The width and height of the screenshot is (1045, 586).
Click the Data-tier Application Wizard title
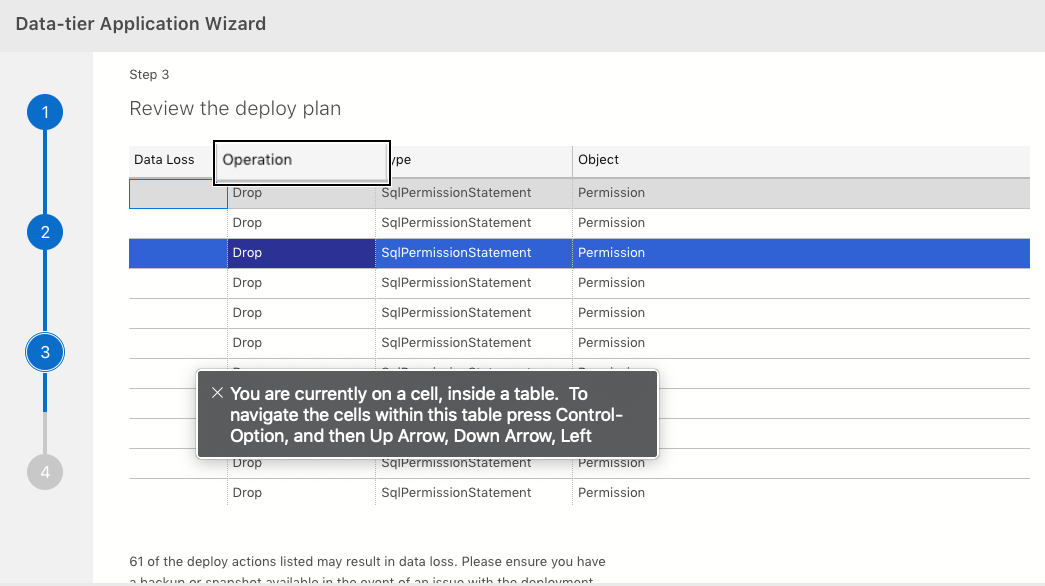140,23
